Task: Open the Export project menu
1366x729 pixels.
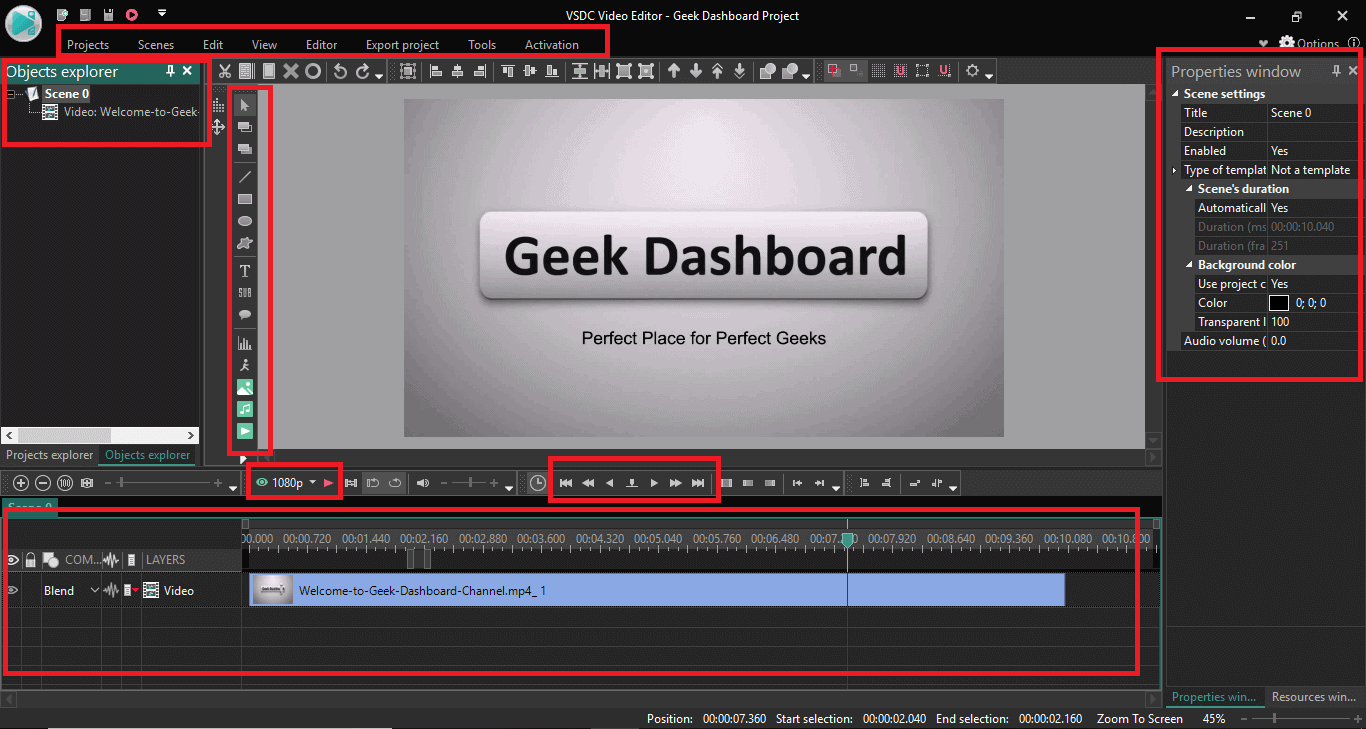Action: click(x=402, y=44)
